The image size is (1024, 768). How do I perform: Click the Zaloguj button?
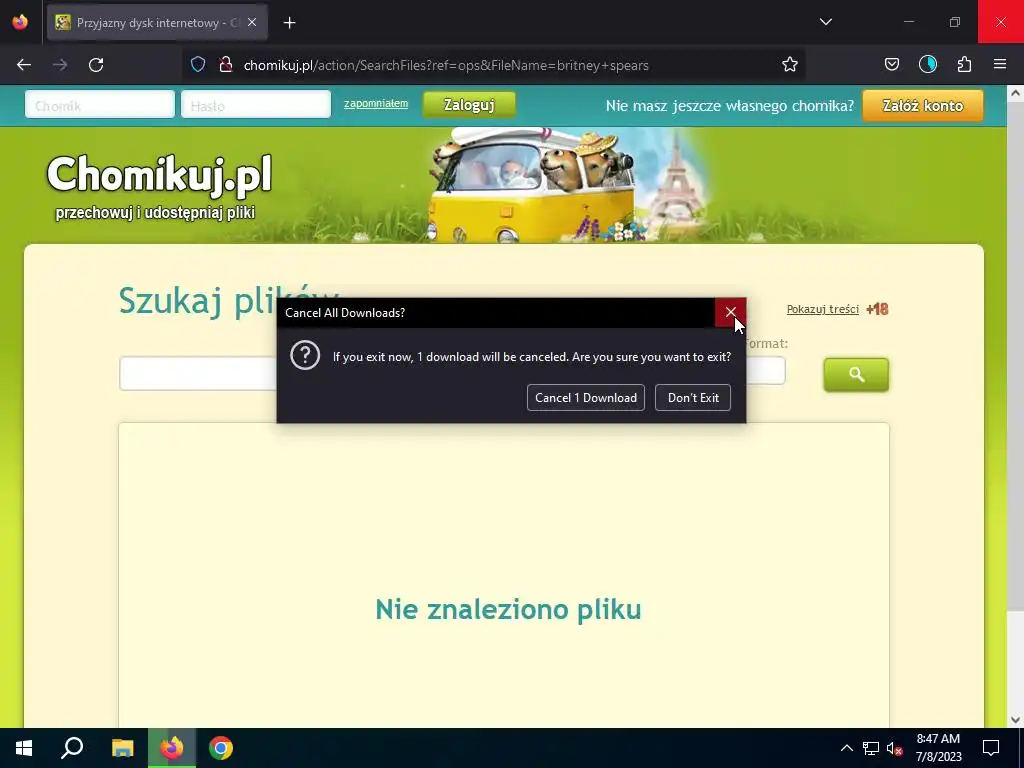click(469, 105)
